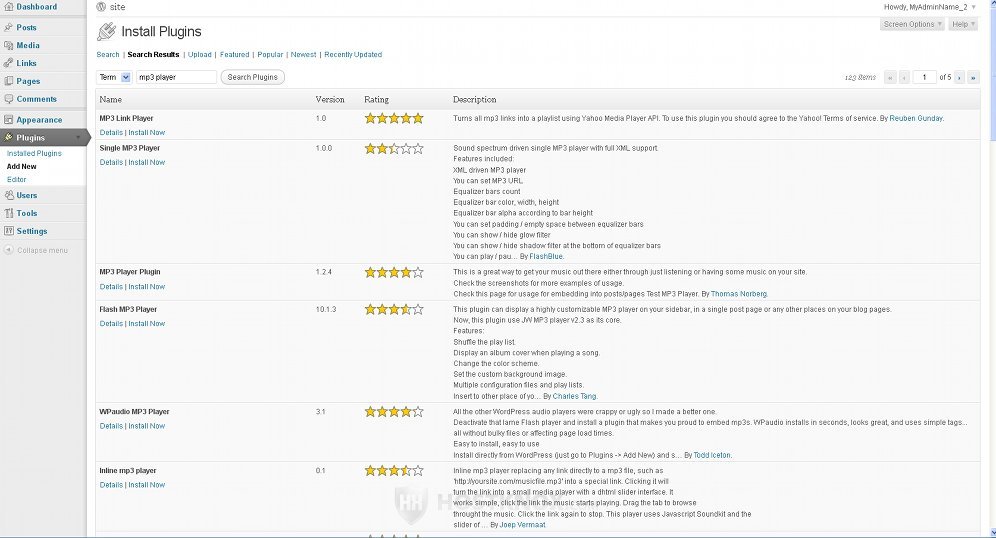Click Install Now for Single MP3 Player
996x538 pixels.
(147, 163)
